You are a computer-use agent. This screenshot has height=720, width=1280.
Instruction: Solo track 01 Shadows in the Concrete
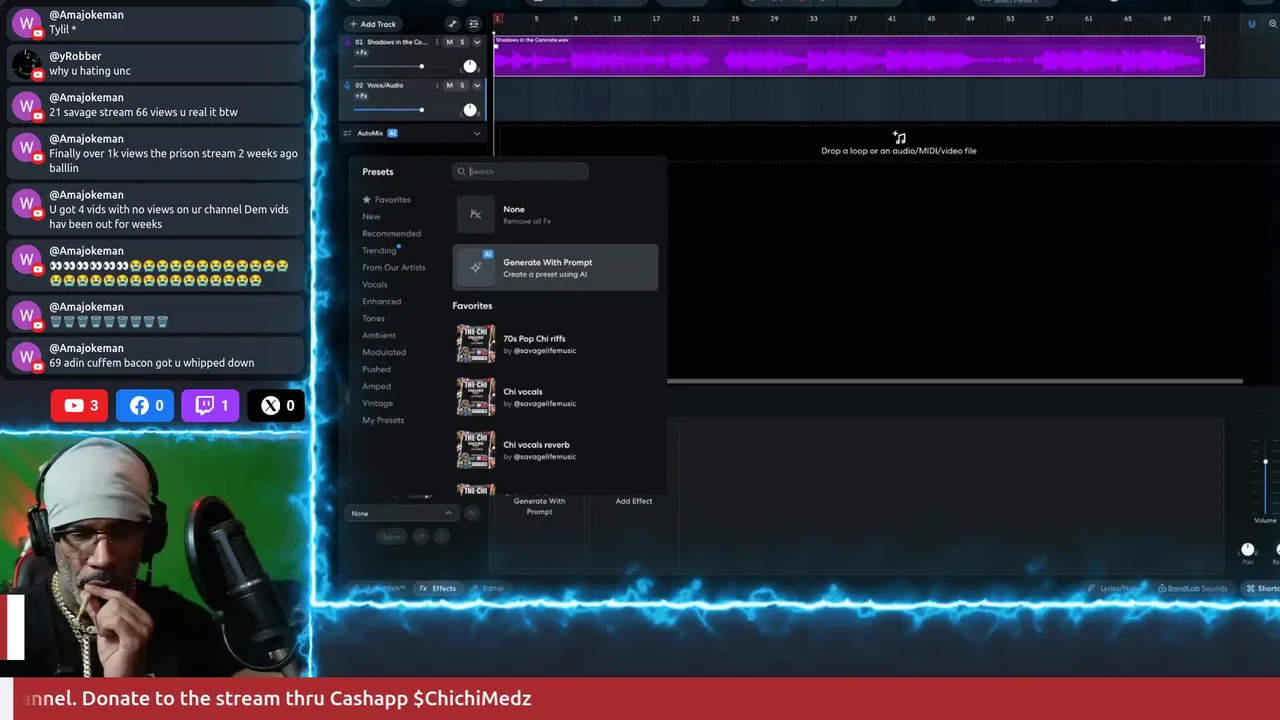click(462, 42)
